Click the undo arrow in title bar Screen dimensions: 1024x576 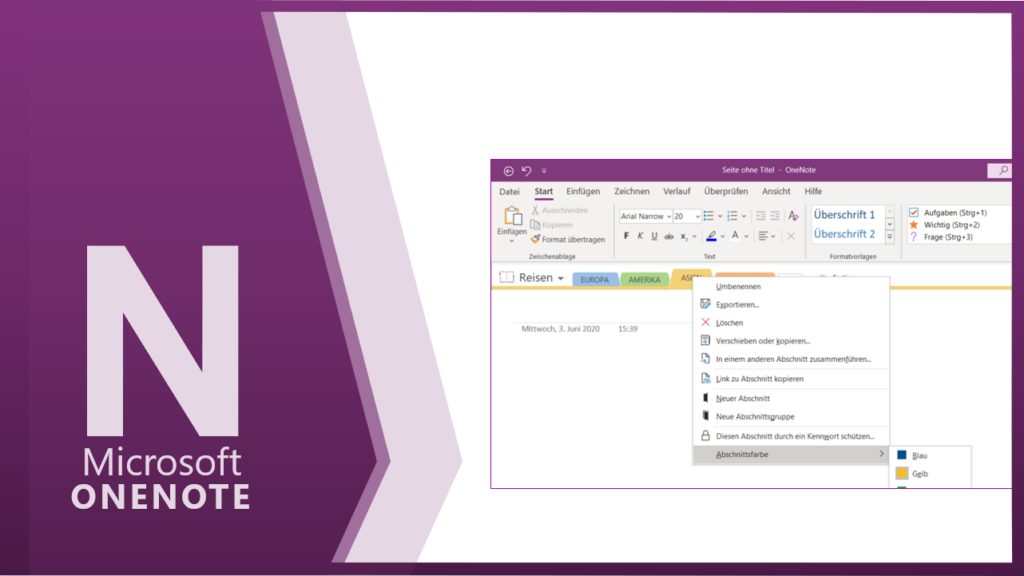tap(527, 171)
